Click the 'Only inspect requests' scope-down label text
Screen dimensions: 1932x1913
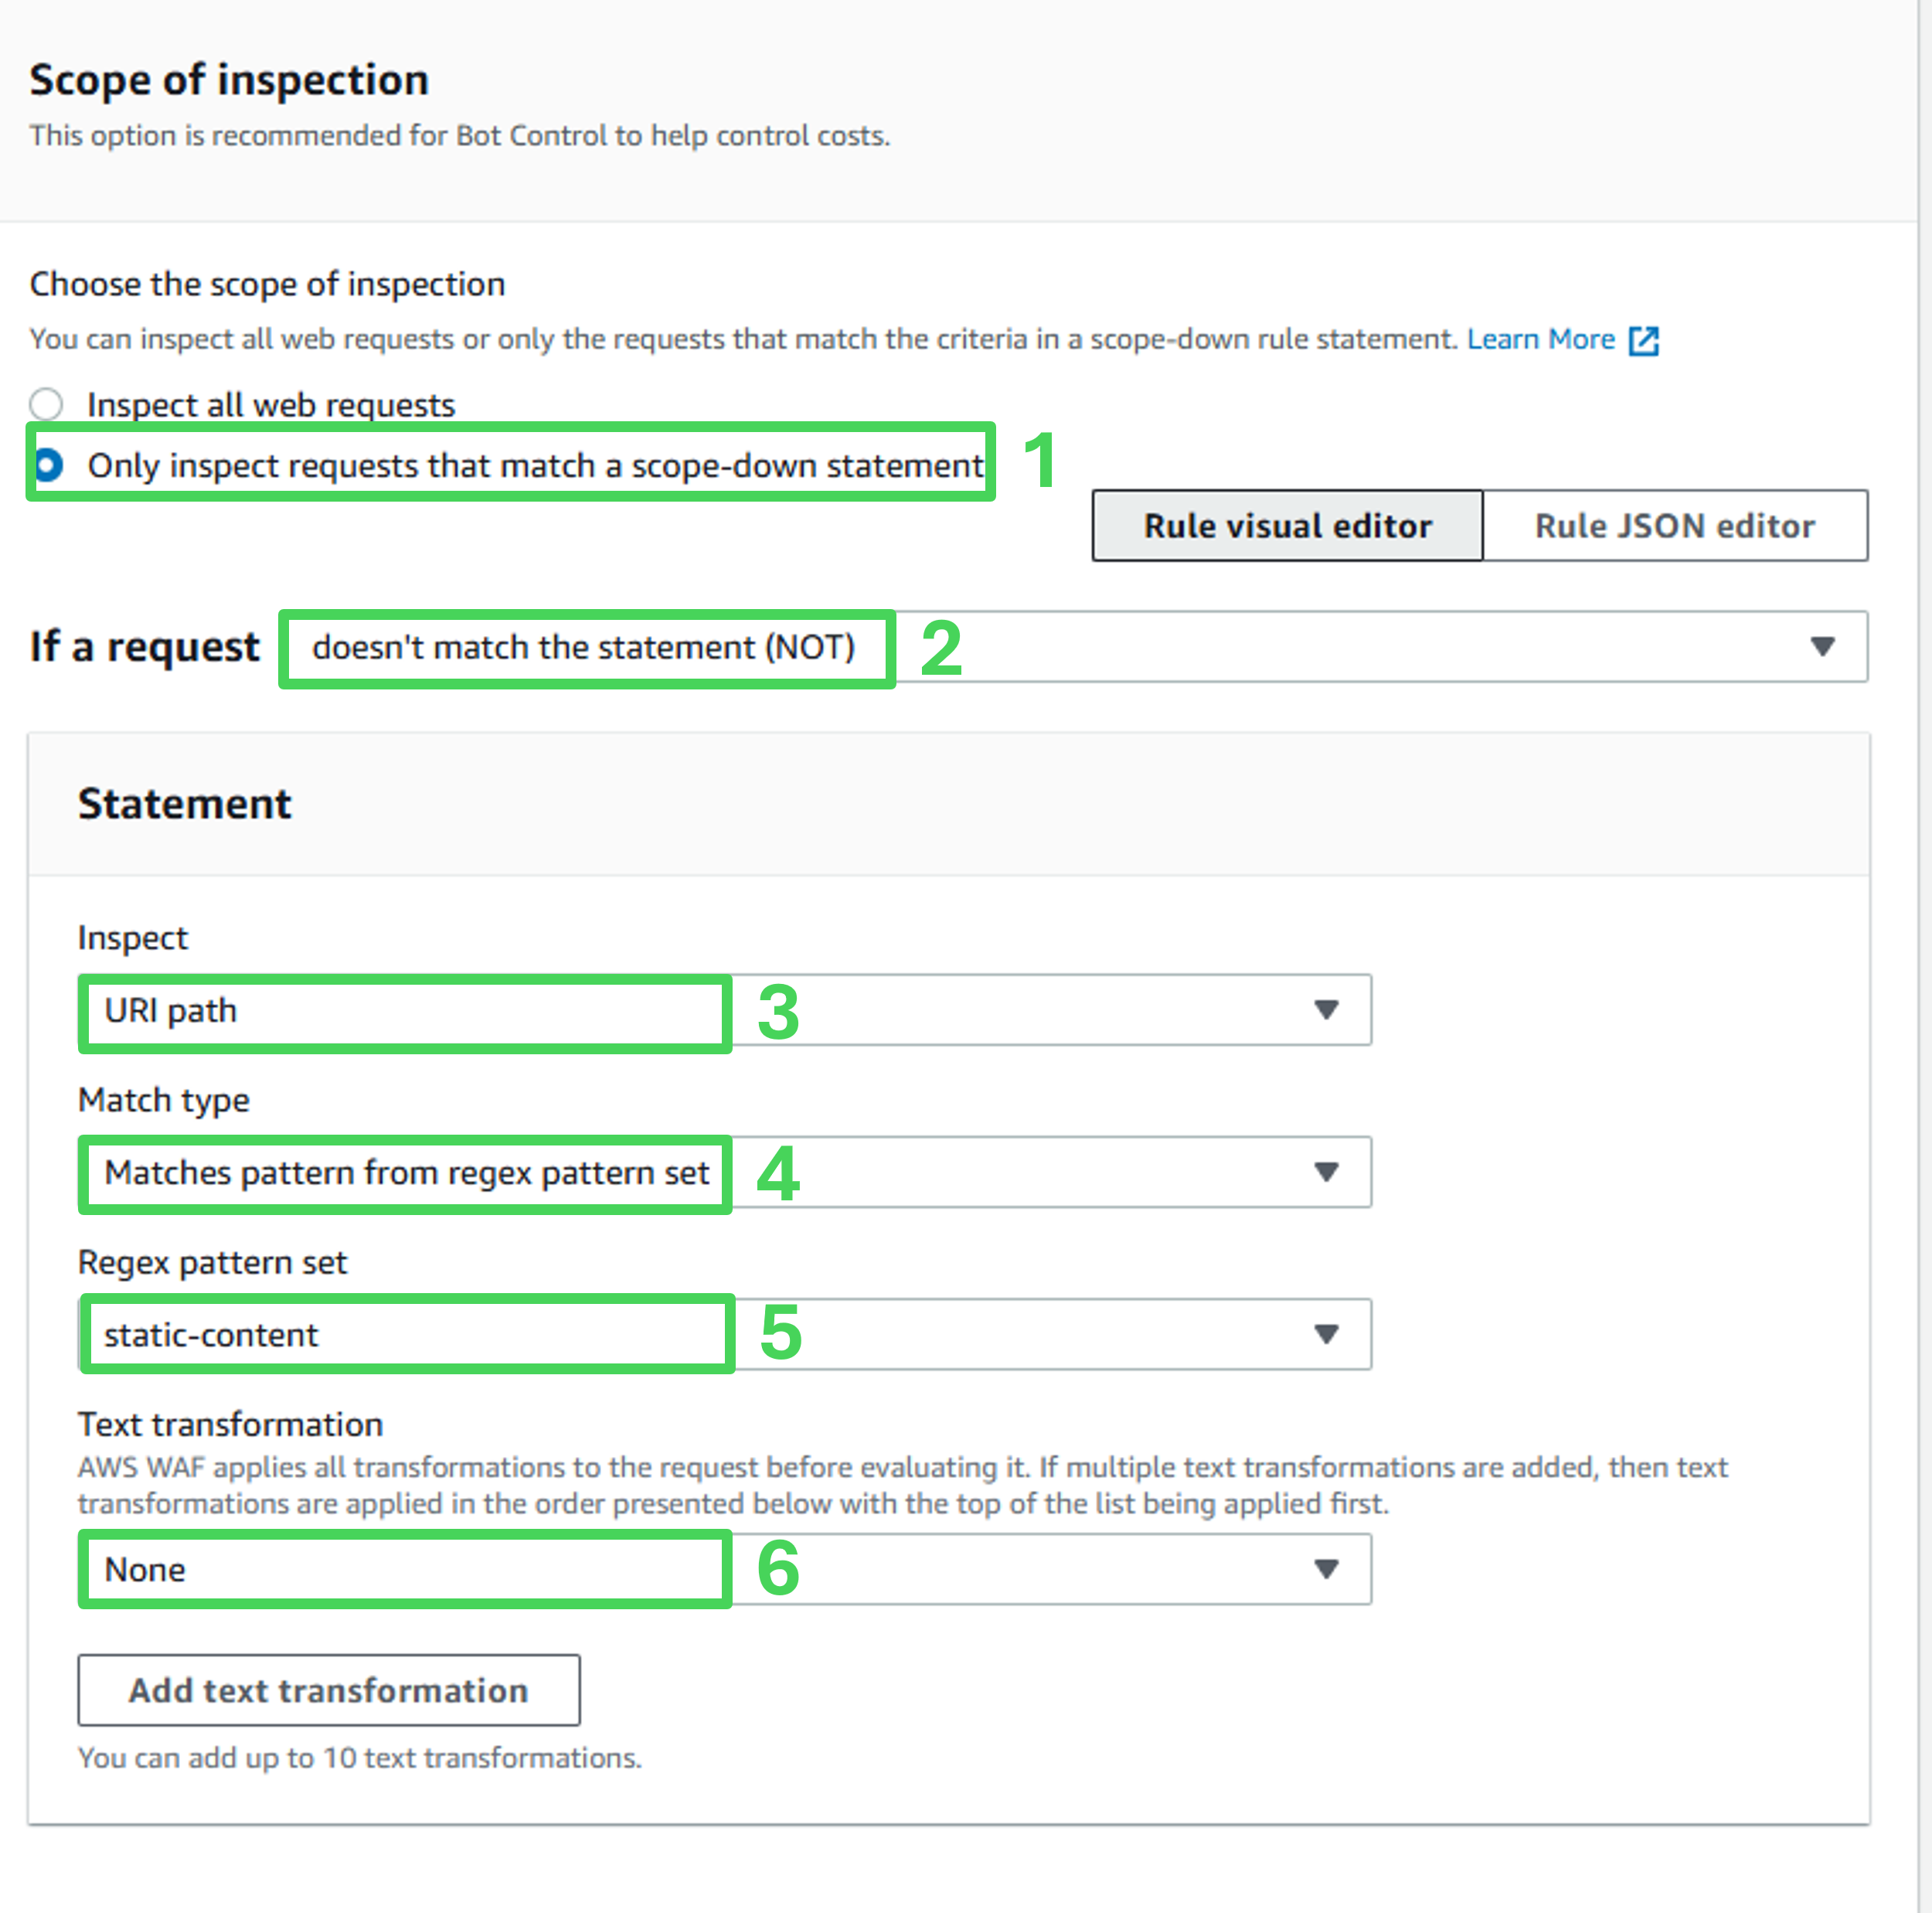pos(535,466)
